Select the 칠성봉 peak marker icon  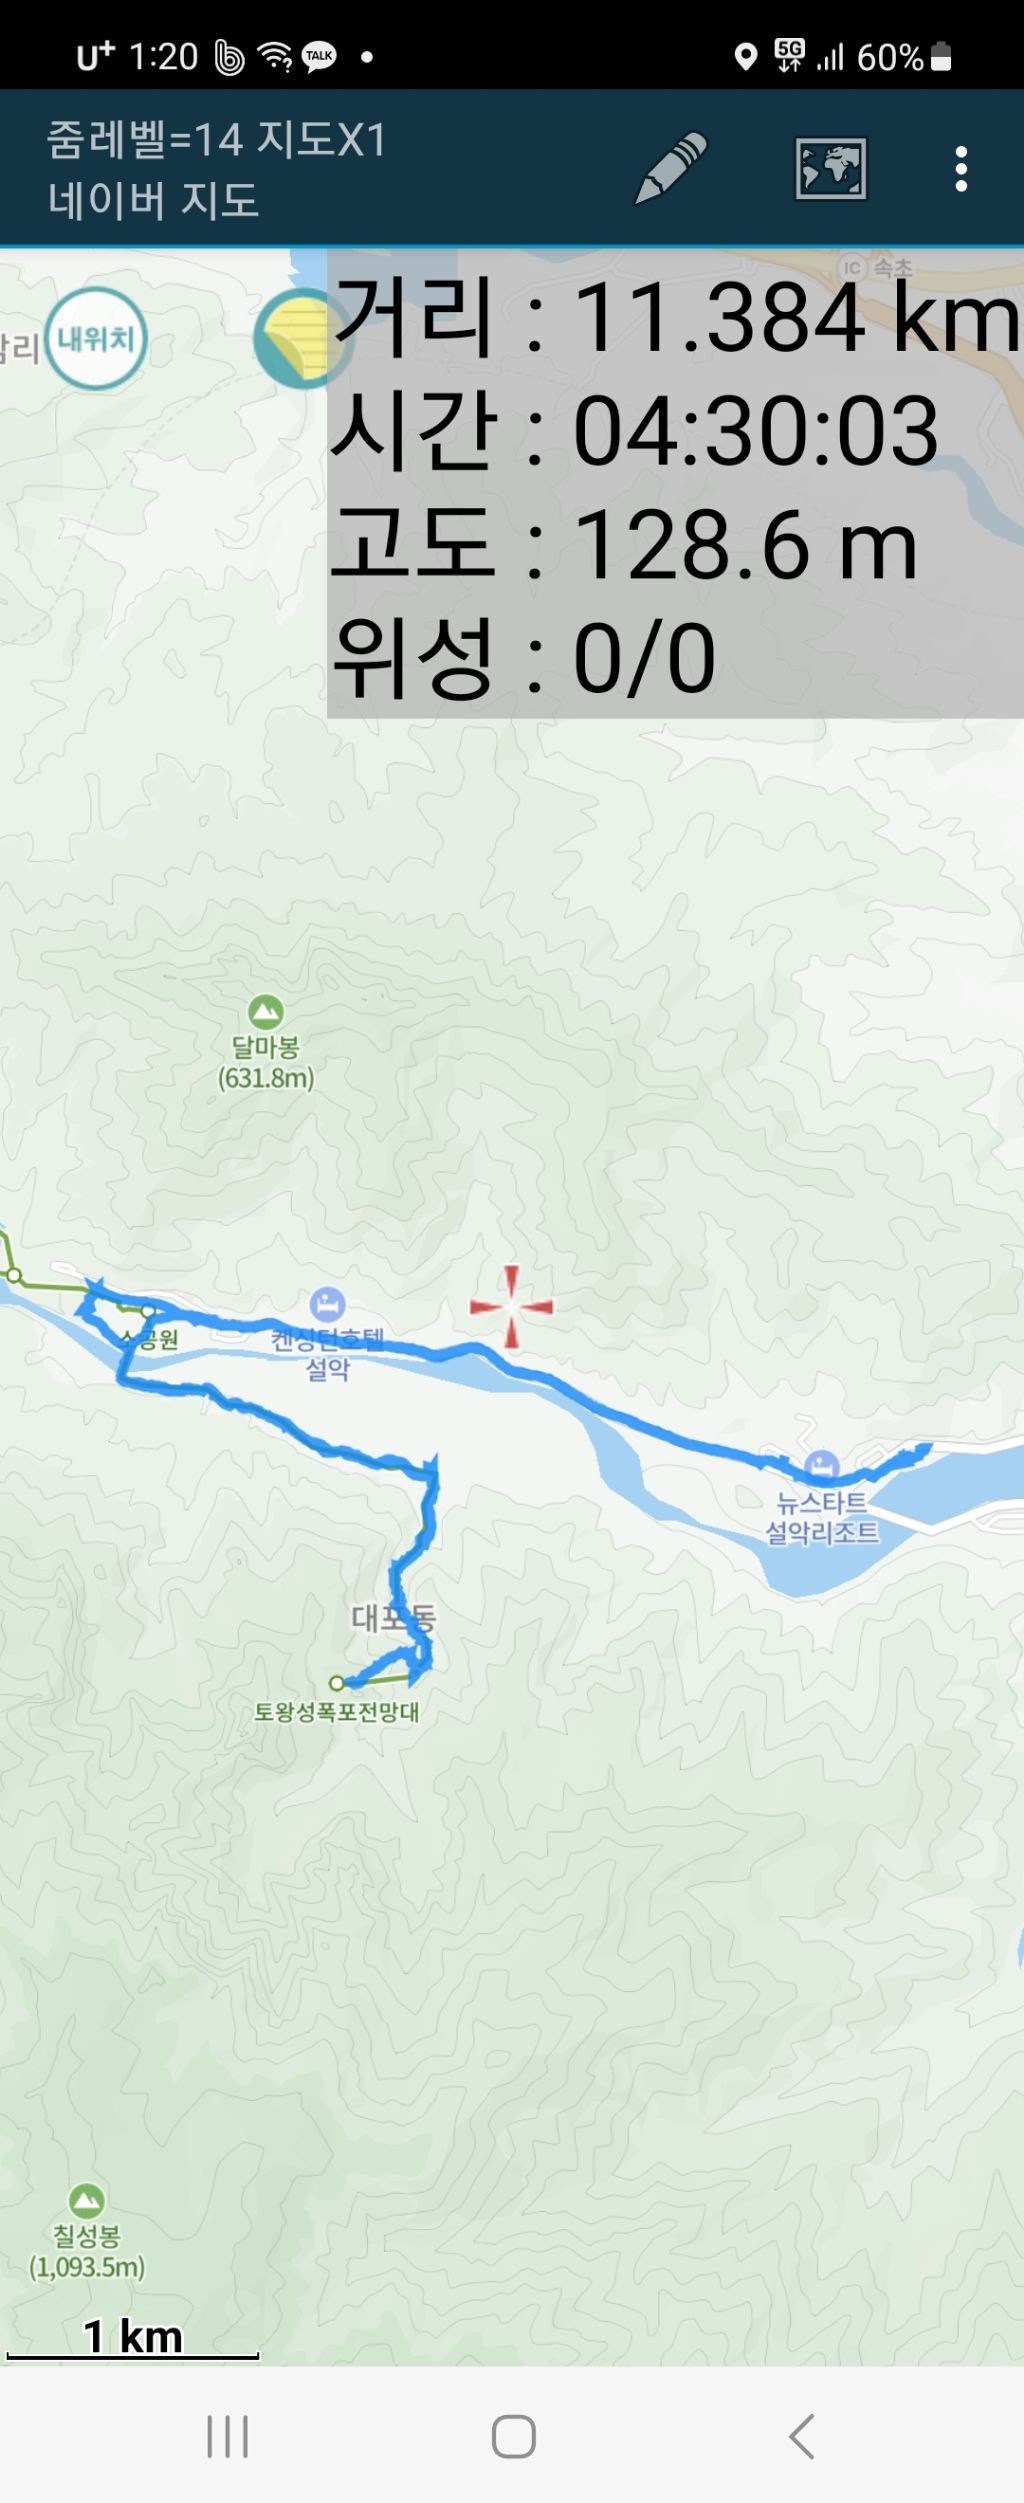click(x=87, y=2200)
